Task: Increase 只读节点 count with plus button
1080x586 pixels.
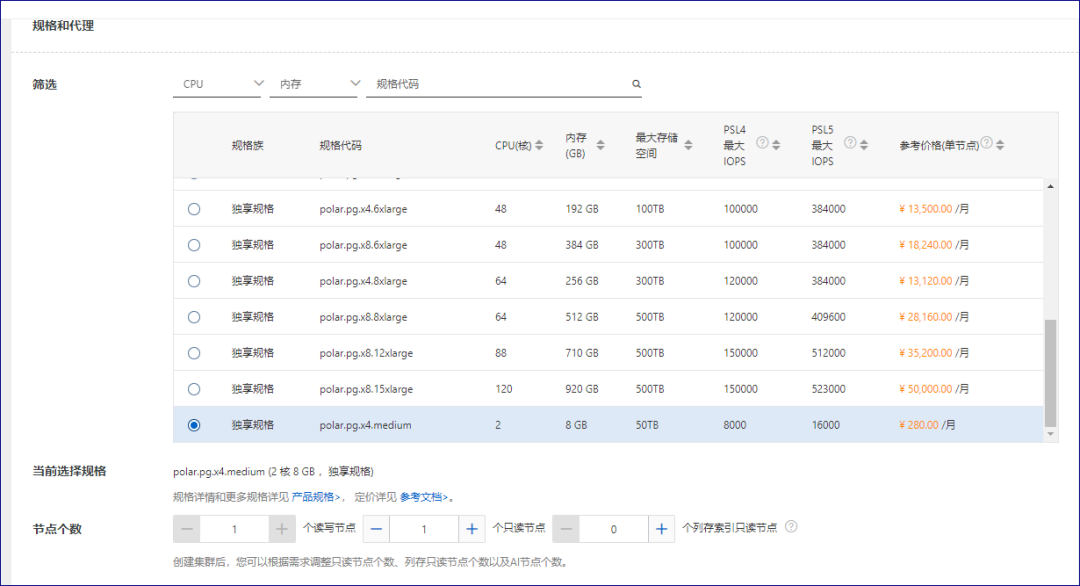Action: coord(470,528)
